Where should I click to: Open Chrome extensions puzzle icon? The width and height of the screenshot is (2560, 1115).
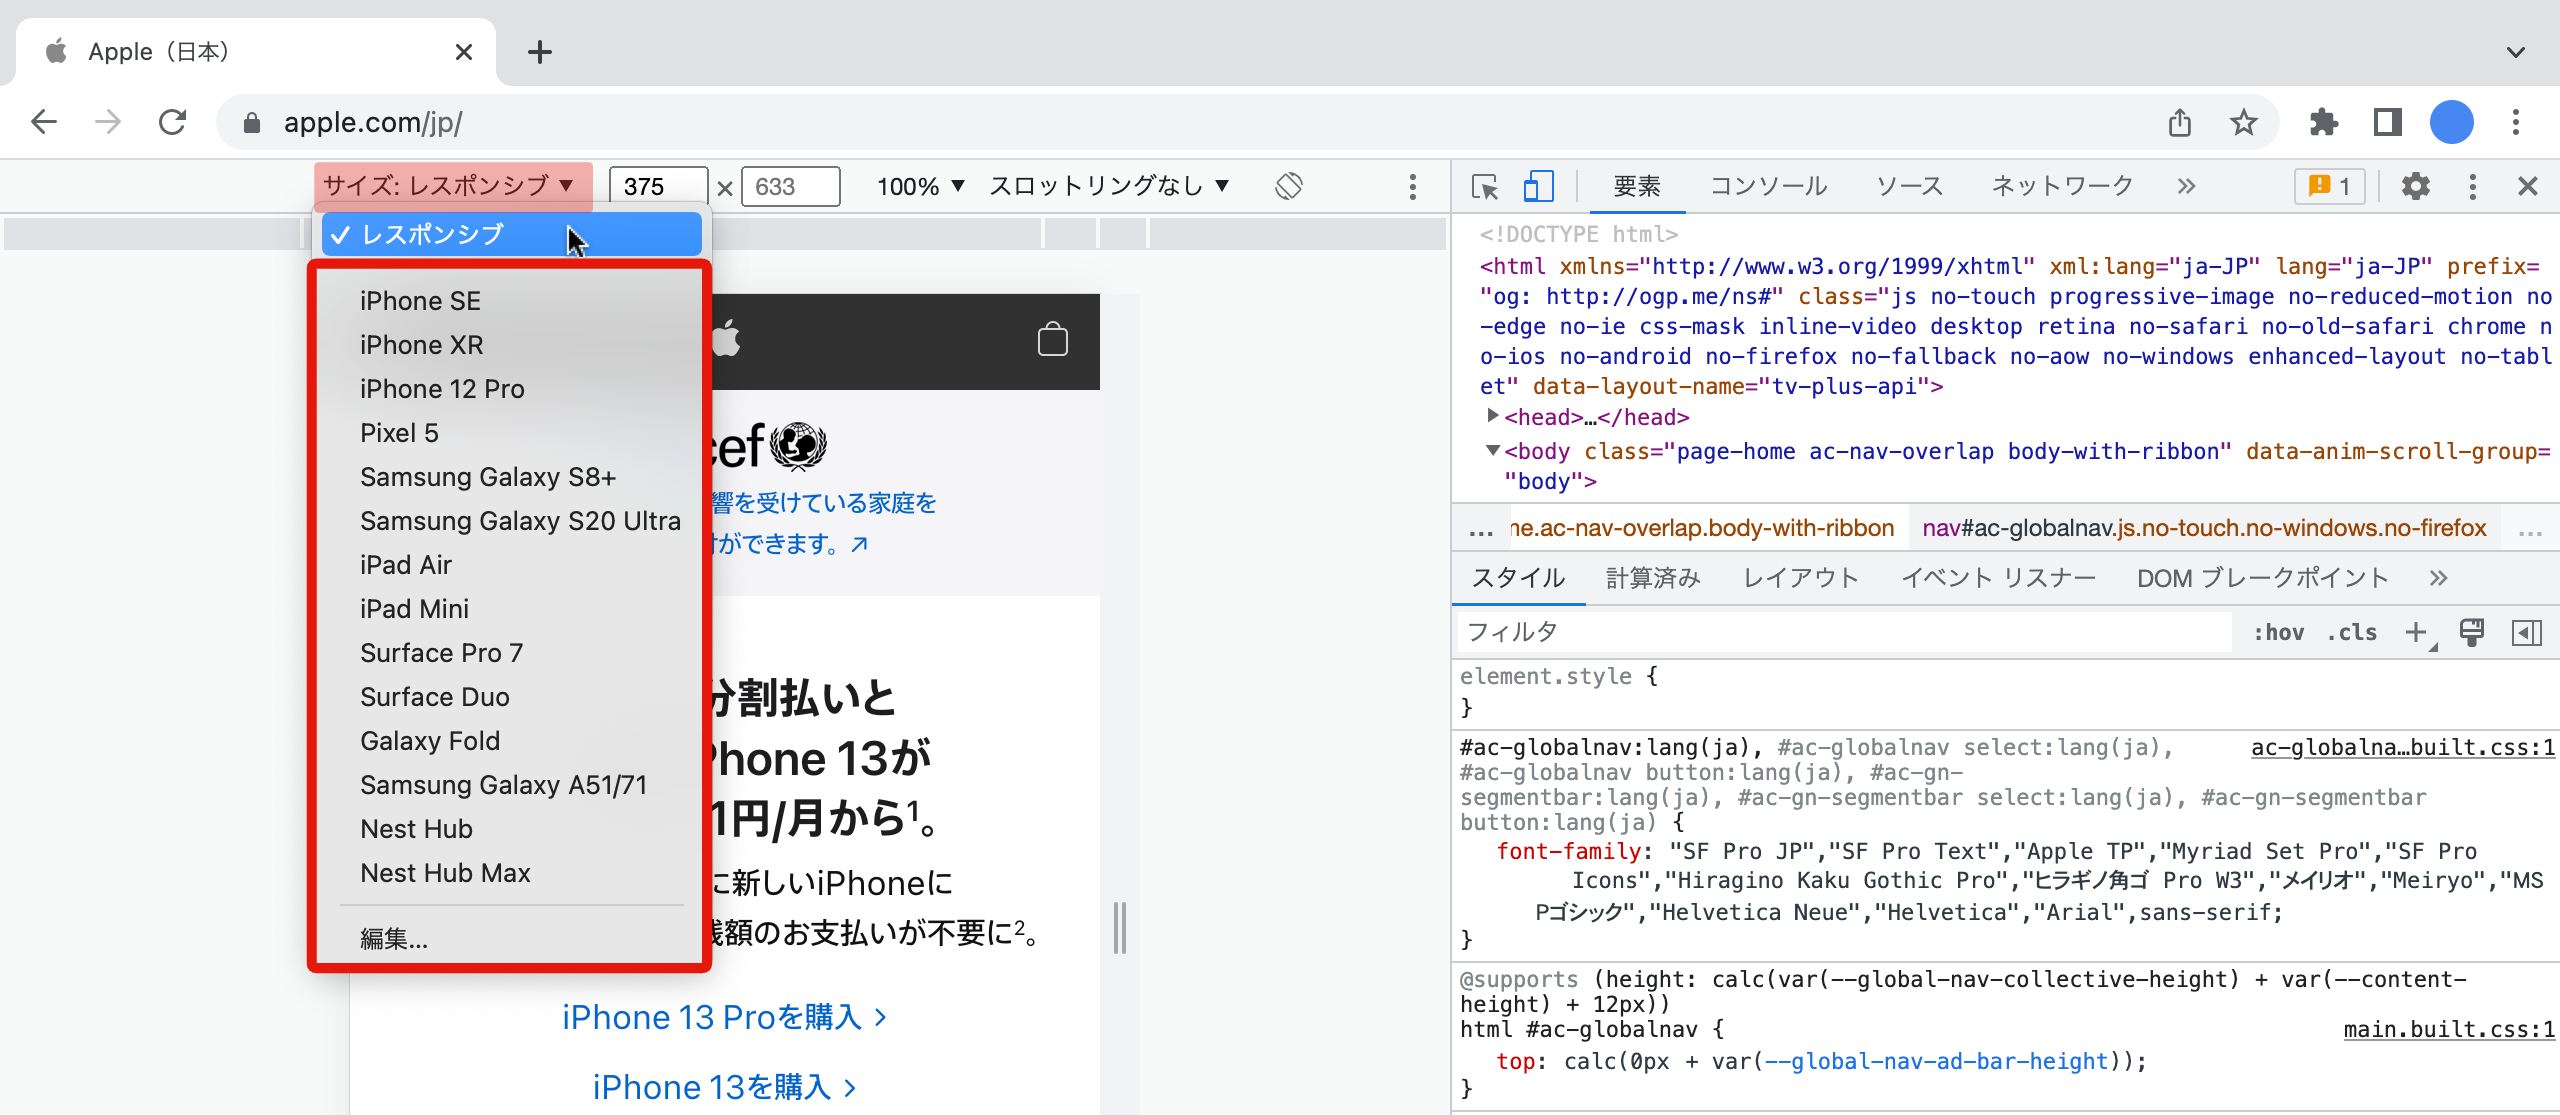click(2323, 123)
